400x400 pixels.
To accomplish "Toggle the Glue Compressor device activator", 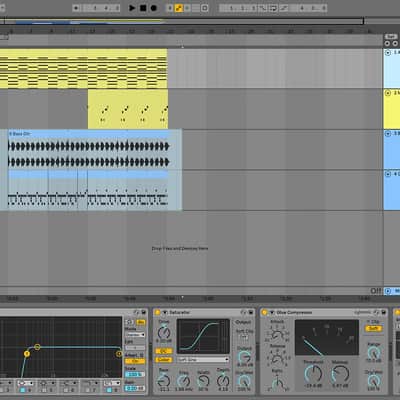I will [x=265, y=312].
